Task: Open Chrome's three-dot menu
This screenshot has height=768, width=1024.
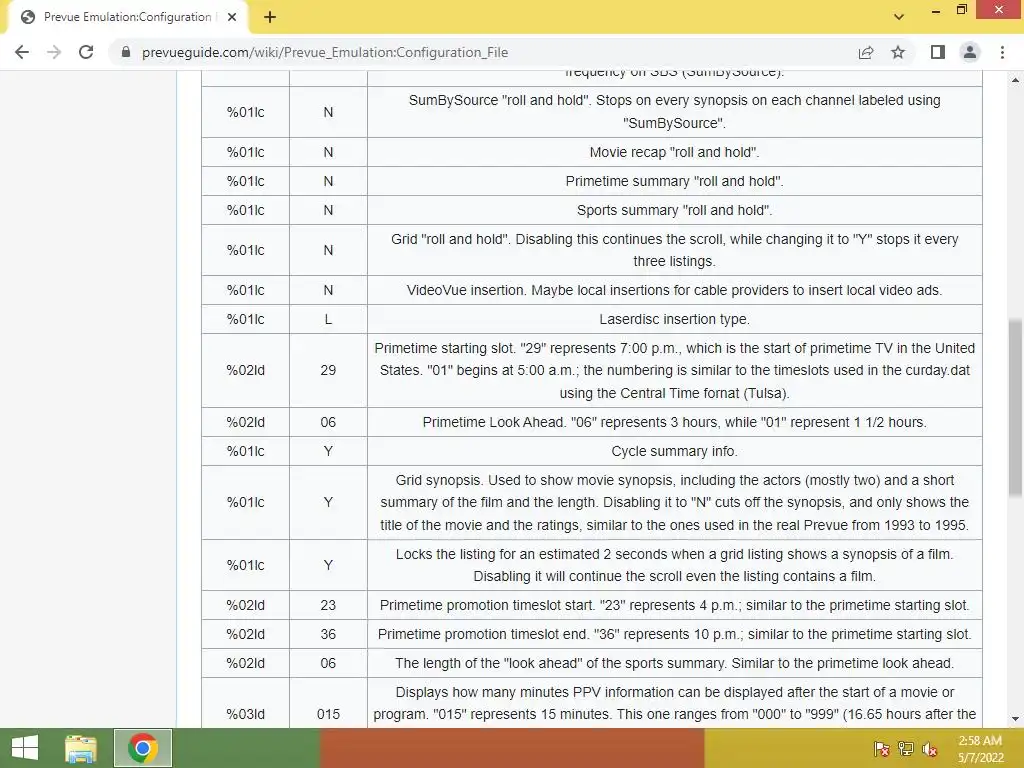Action: [1002, 52]
